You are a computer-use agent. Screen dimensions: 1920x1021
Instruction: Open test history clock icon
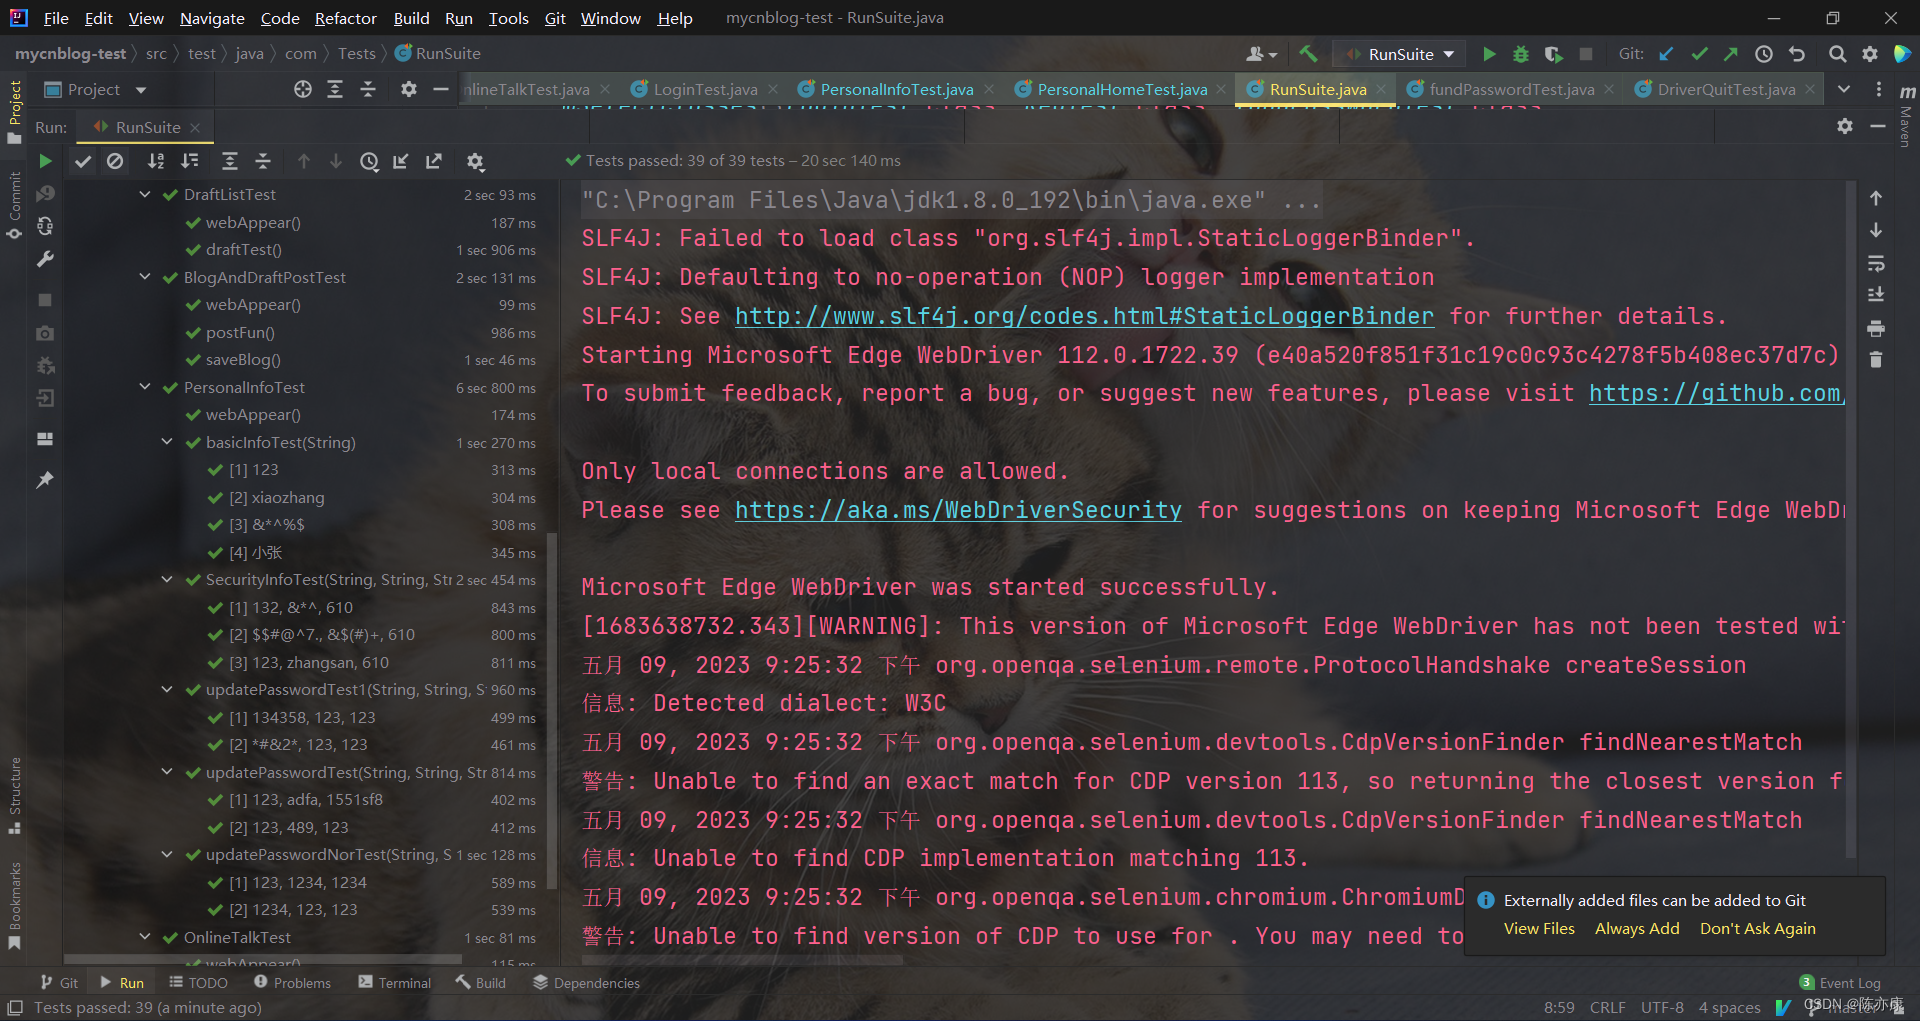[369, 161]
